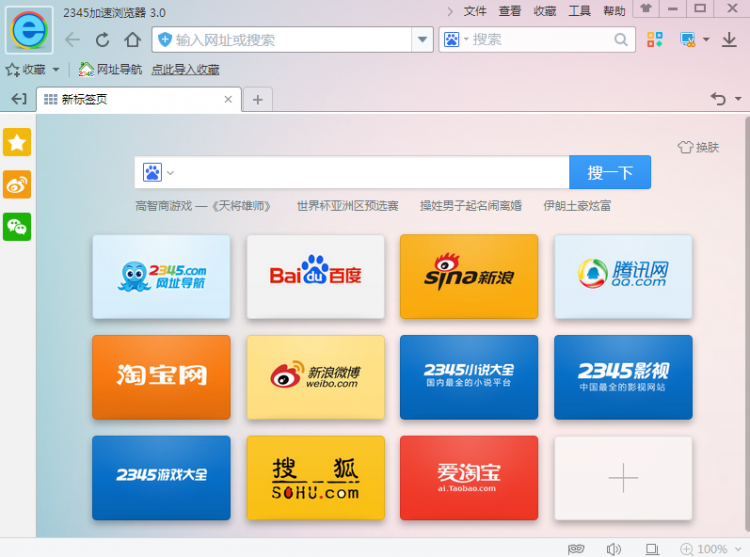Go back with the back arrow

(73, 40)
